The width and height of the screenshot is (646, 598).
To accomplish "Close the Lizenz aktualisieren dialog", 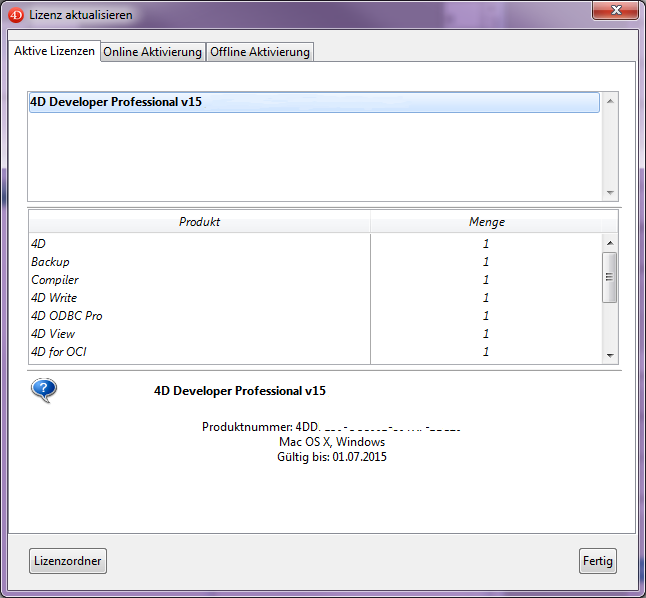I will (x=616, y=10).
